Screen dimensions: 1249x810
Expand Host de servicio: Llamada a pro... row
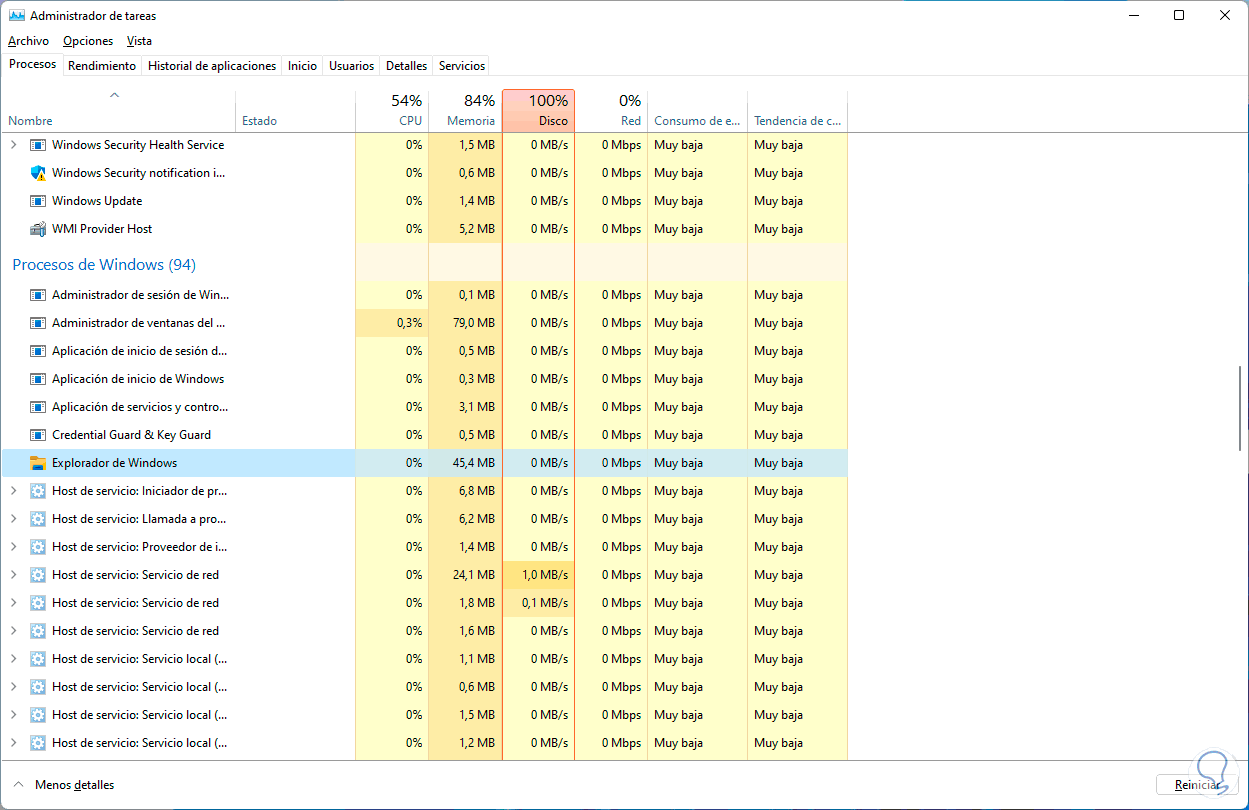[x=13, y=519]
